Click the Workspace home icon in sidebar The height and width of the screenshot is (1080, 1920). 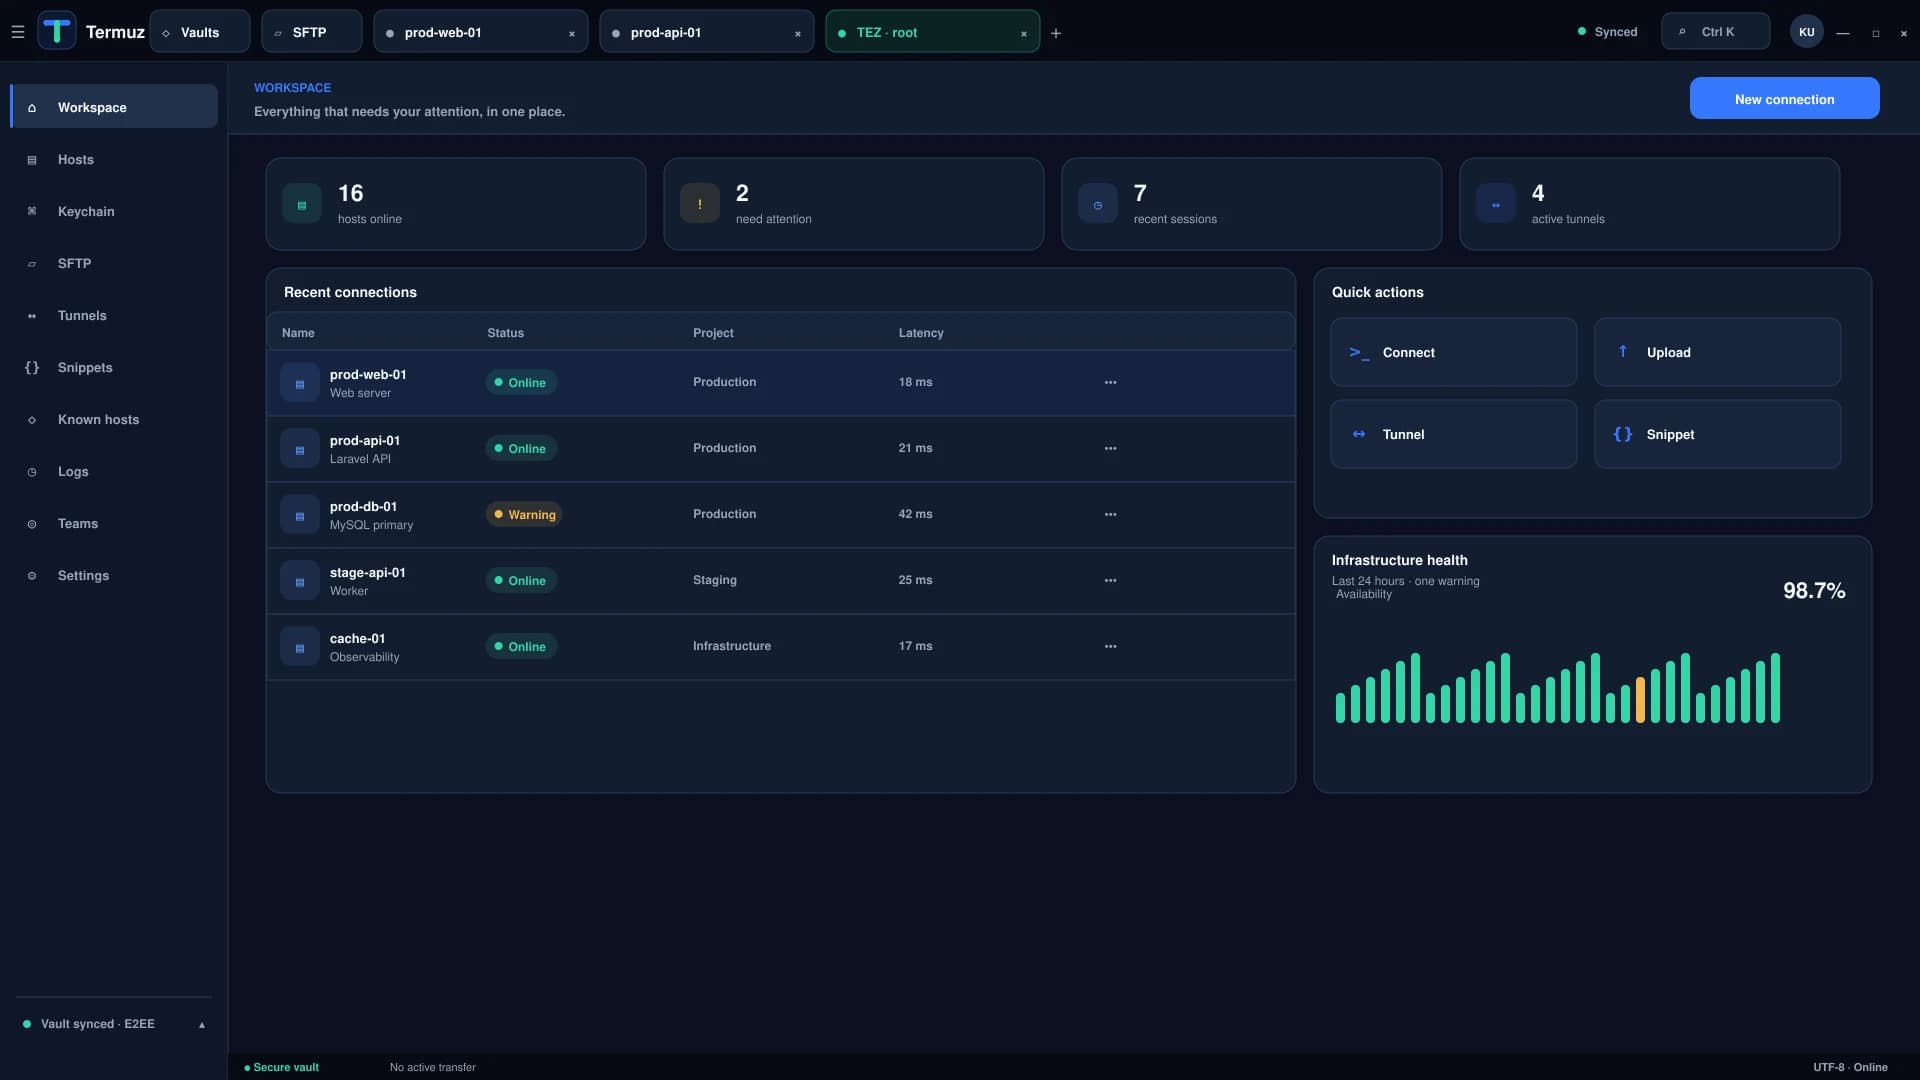click(x=32, y=108)
